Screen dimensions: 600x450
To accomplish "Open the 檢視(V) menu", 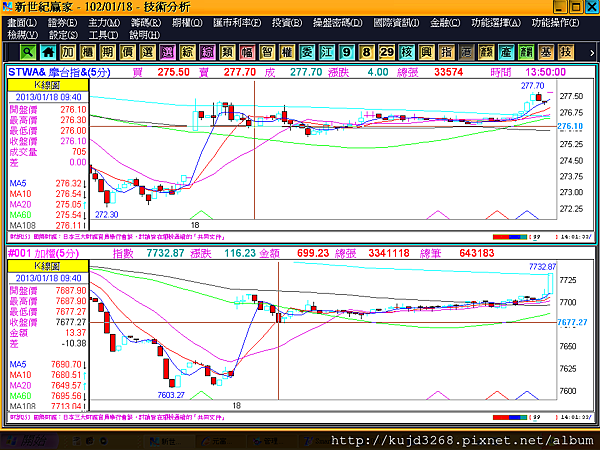I will coord(23,35).
